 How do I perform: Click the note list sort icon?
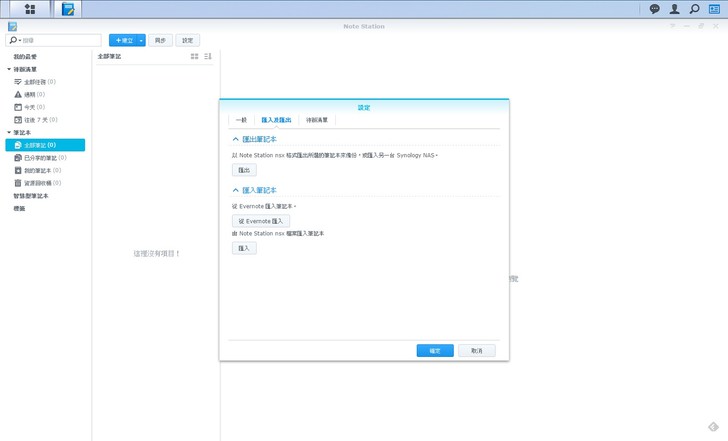208,57
